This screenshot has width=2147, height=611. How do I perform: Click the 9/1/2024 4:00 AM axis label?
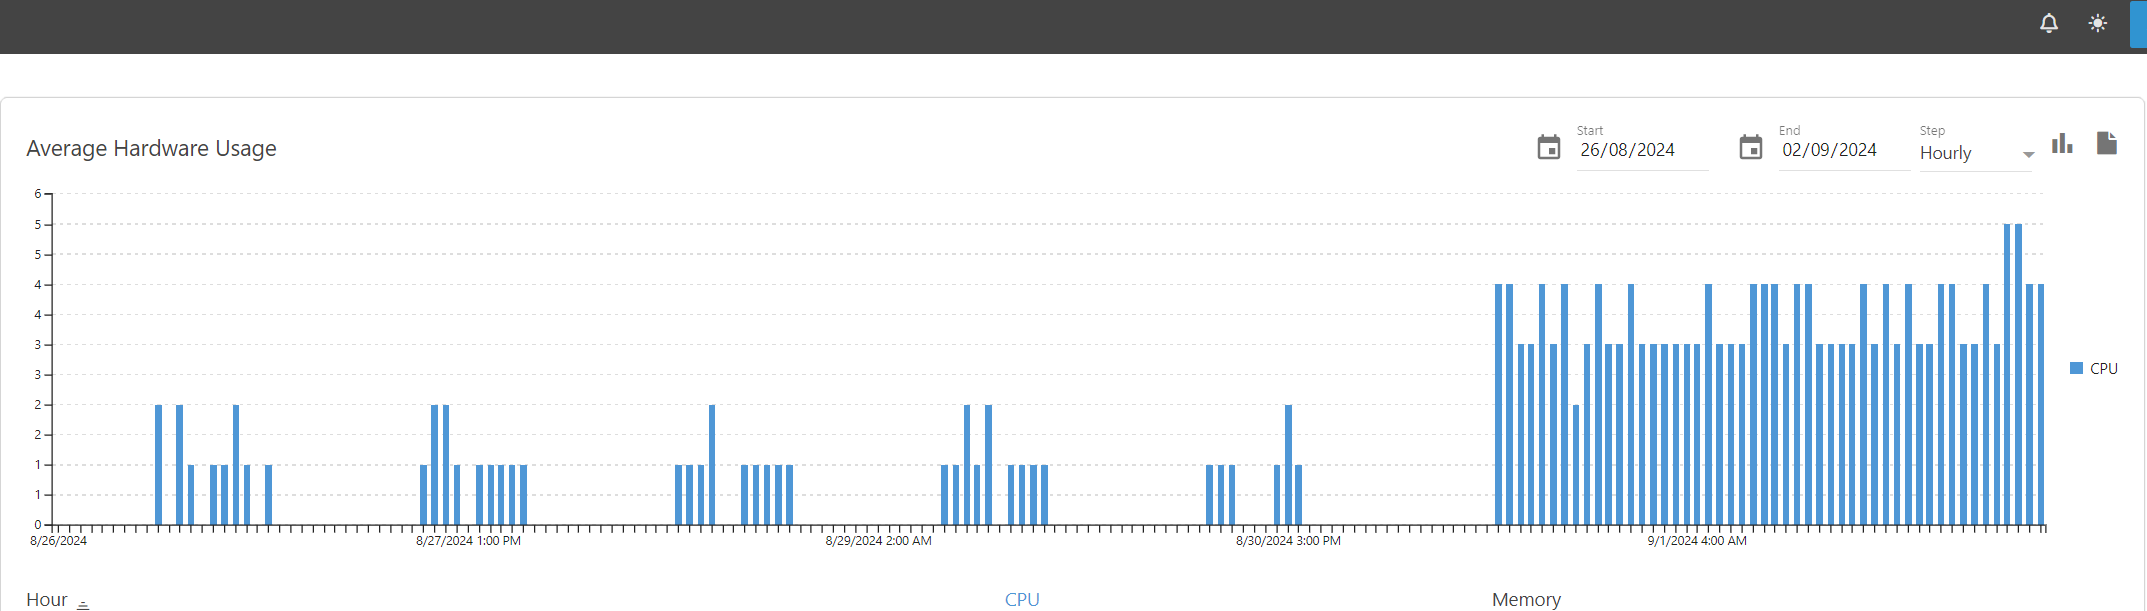pos(1697,541)
